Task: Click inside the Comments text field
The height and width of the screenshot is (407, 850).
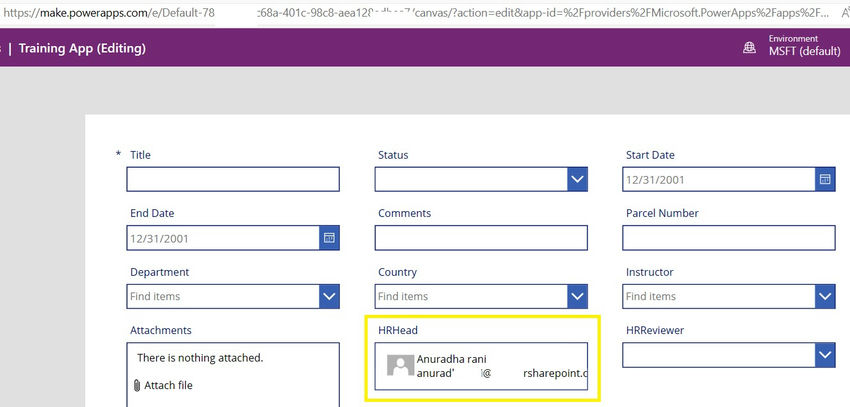Action: (x=481, y=237)
